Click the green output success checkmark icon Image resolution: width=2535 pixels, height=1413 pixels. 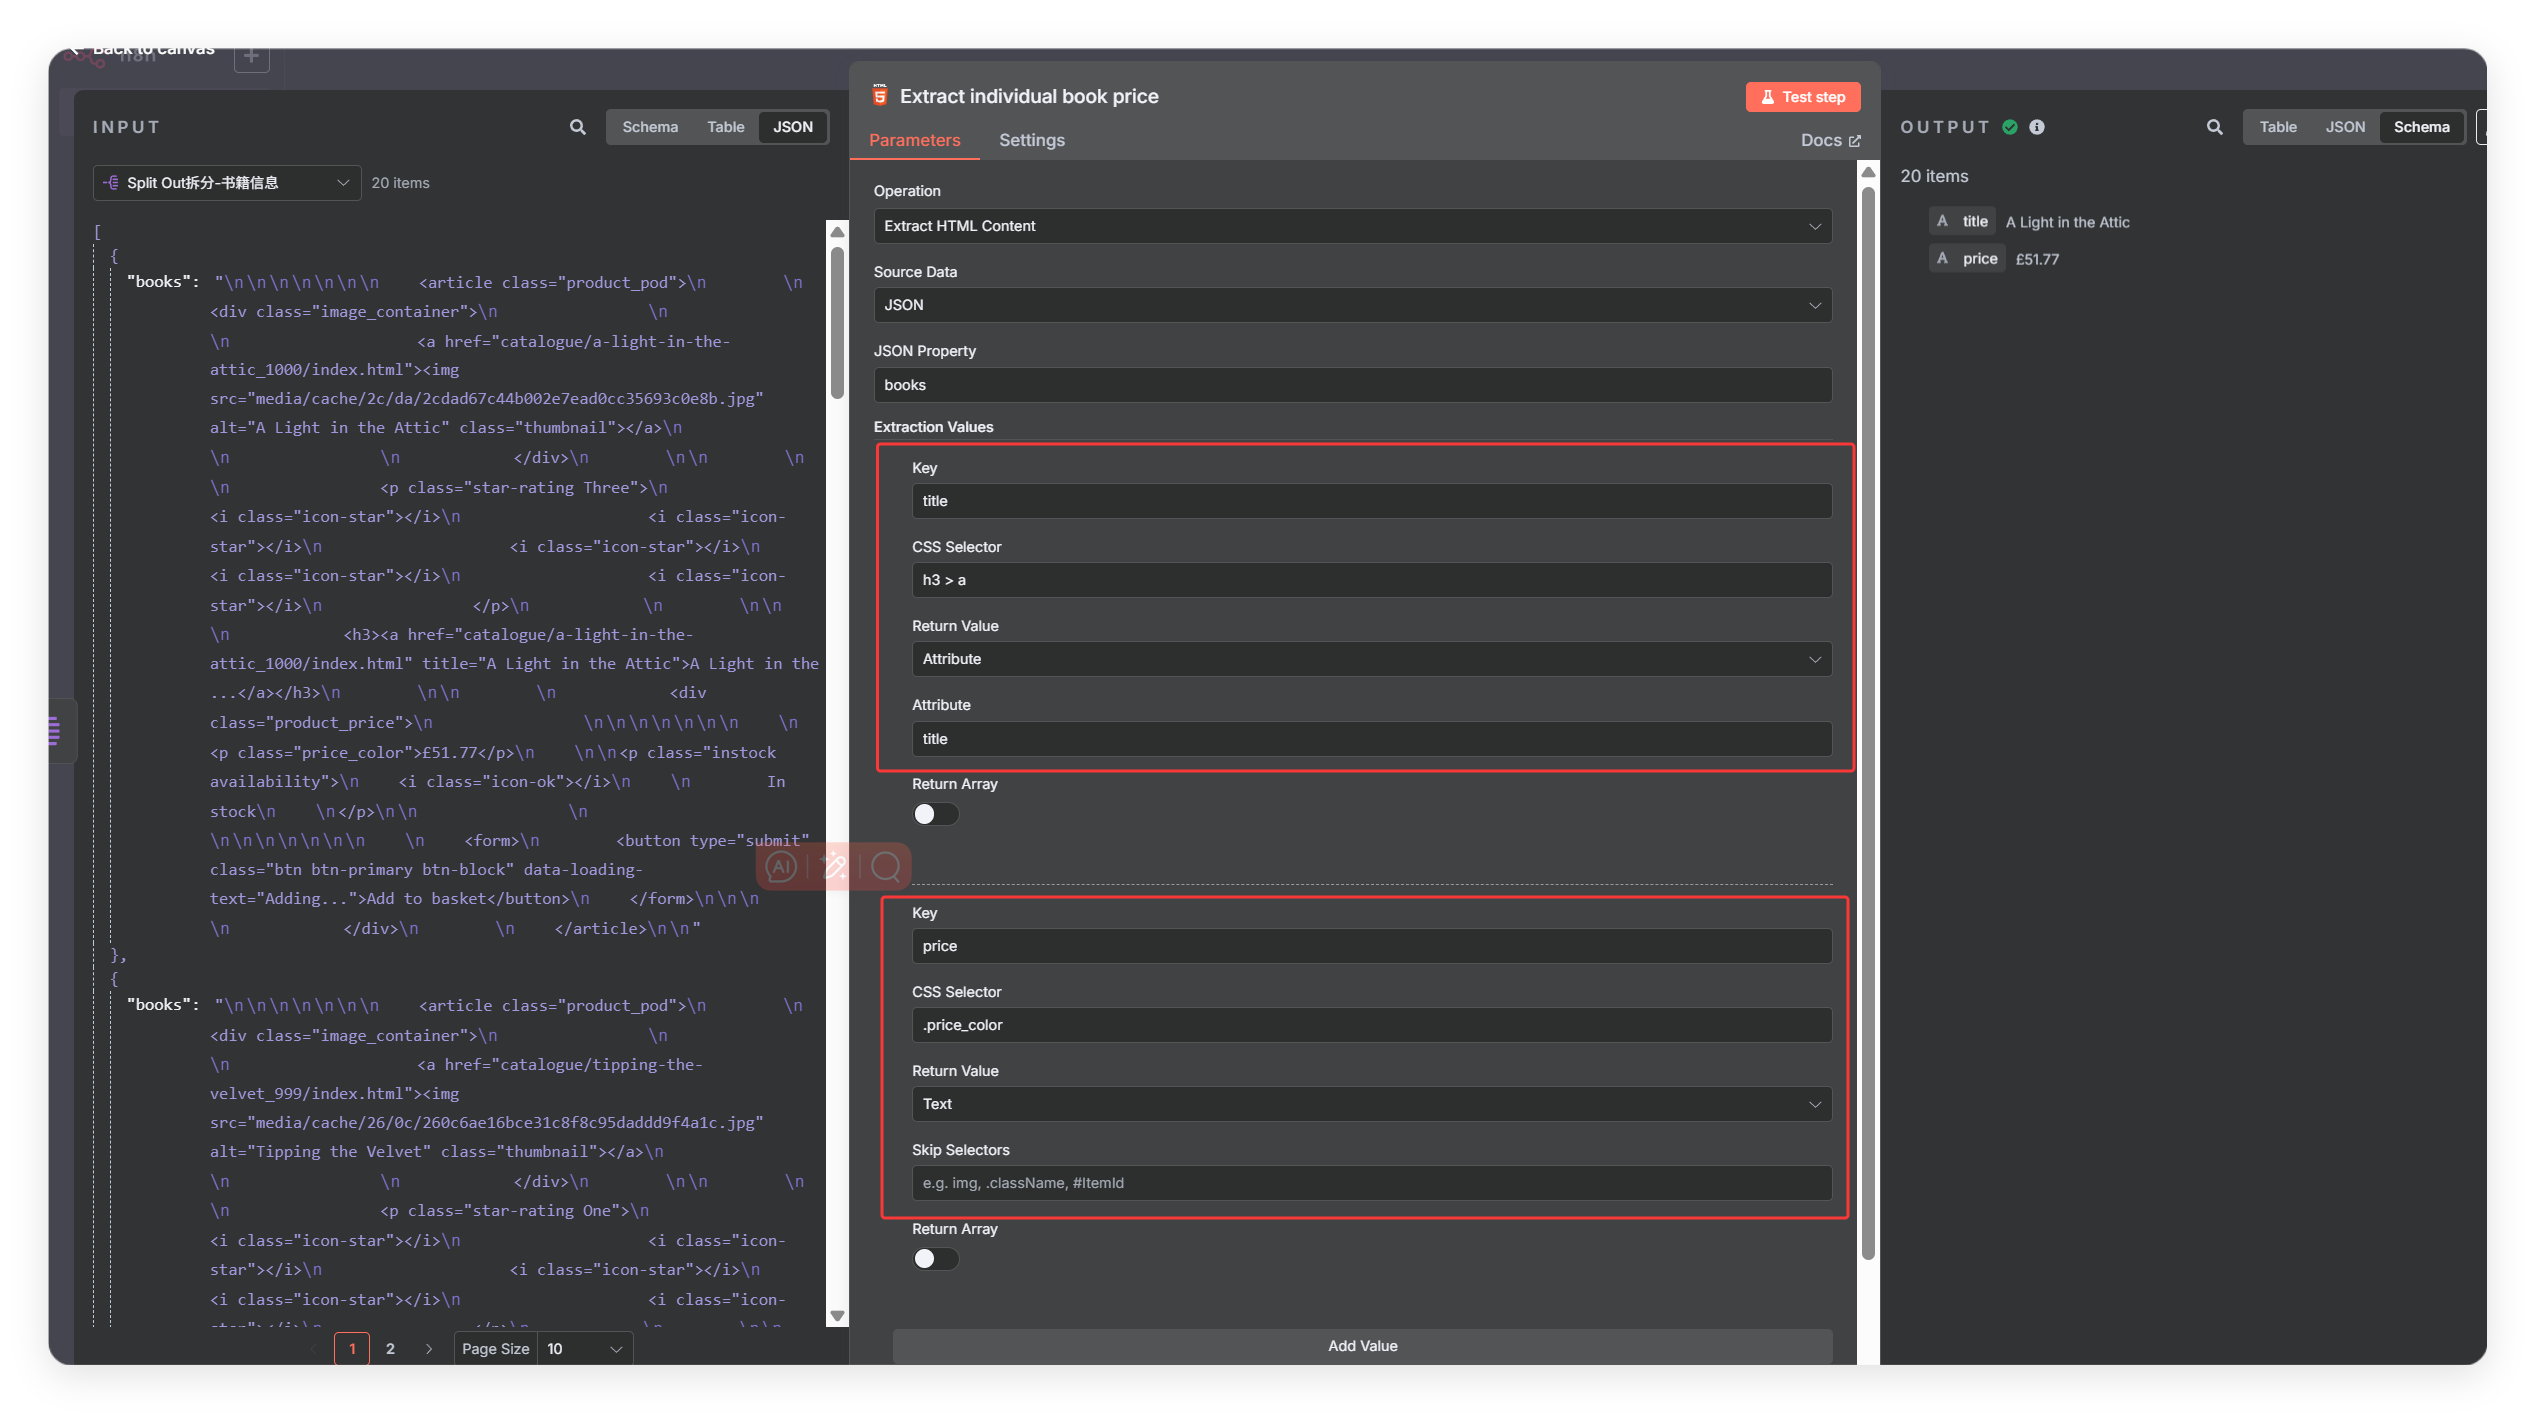pos(2010,127)
